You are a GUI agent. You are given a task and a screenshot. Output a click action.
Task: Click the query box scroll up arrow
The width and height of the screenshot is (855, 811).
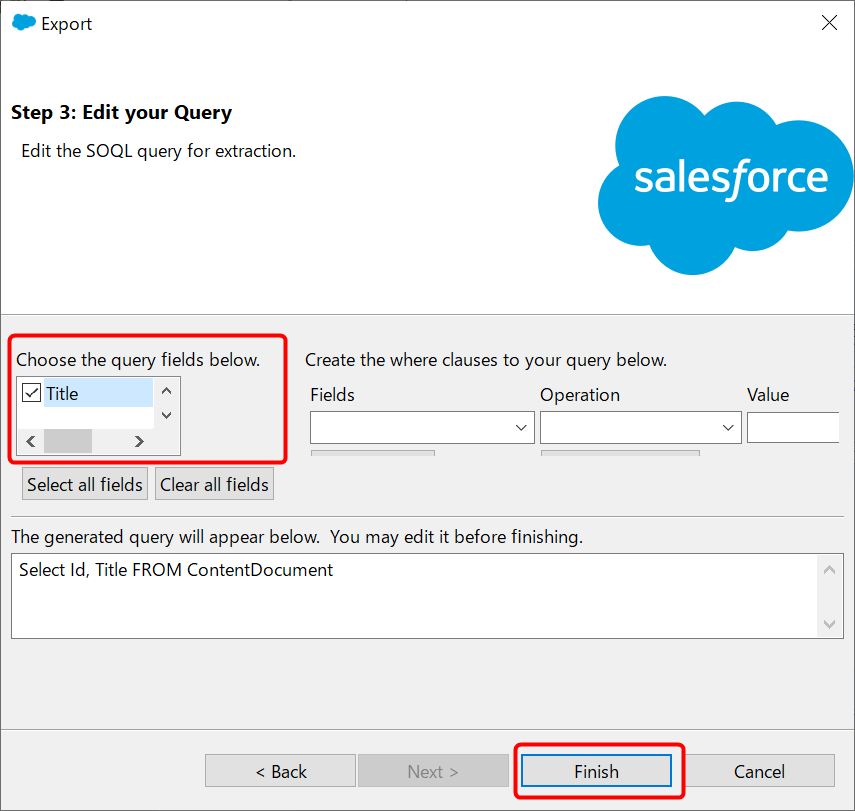point(829,570)
